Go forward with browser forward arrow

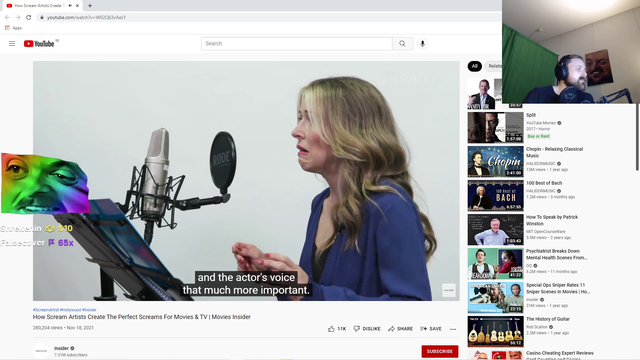tap(18, 18)
